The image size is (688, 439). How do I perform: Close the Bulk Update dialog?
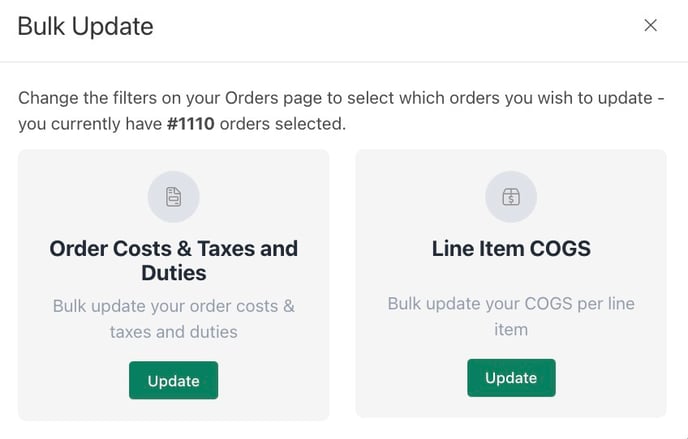tap(650, 25)
